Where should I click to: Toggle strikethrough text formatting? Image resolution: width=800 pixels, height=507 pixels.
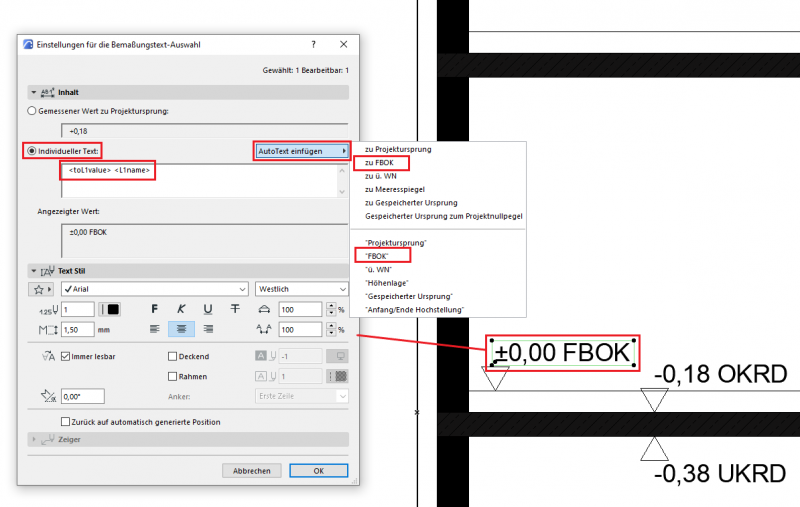[234, 310]
